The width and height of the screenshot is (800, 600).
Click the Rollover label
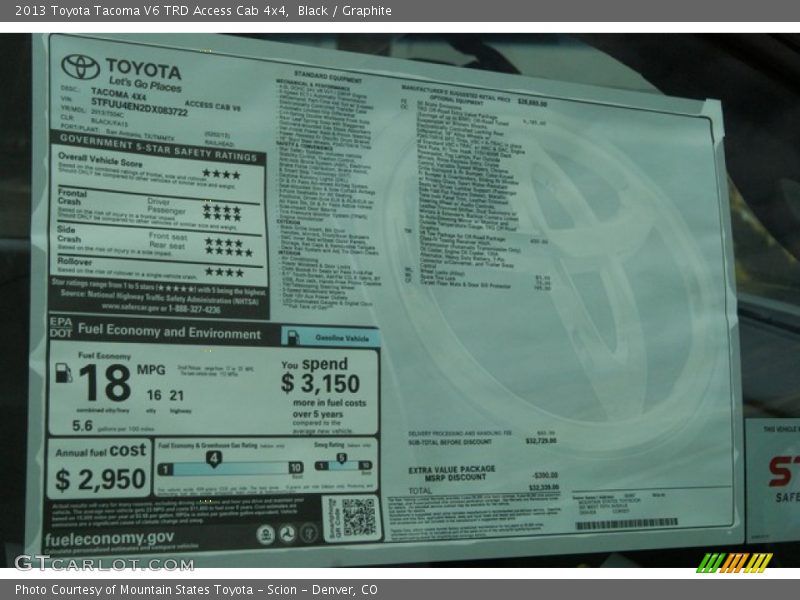tap(74, 262)
